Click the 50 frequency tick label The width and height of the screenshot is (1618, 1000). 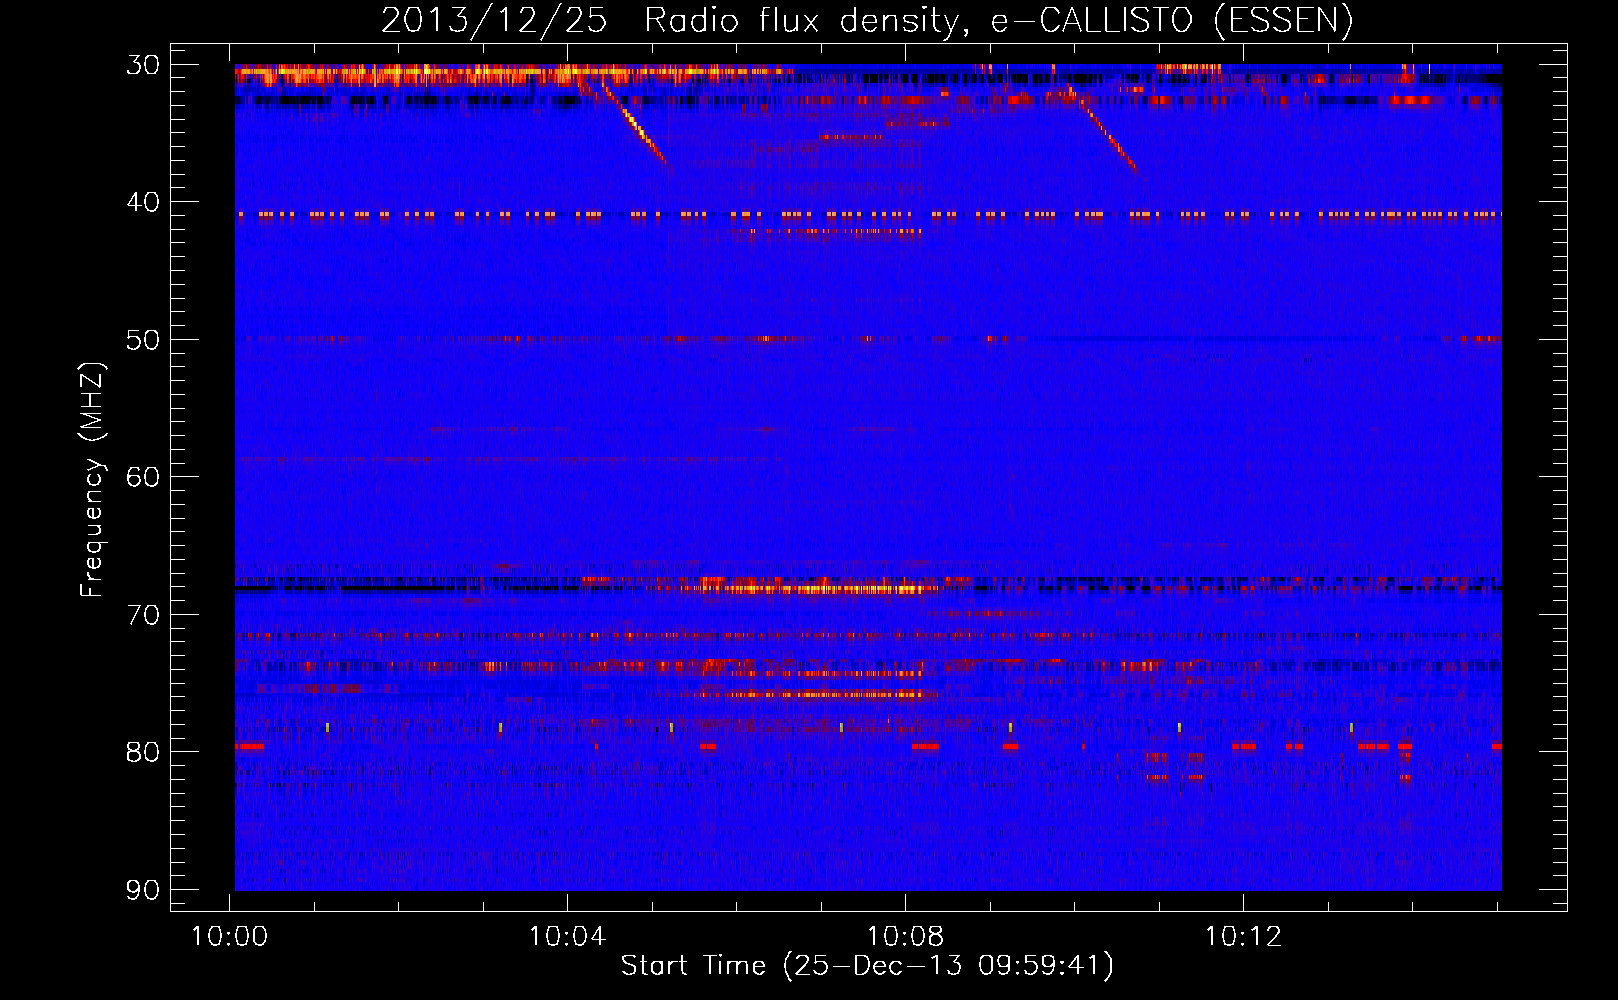pos(143,340)
